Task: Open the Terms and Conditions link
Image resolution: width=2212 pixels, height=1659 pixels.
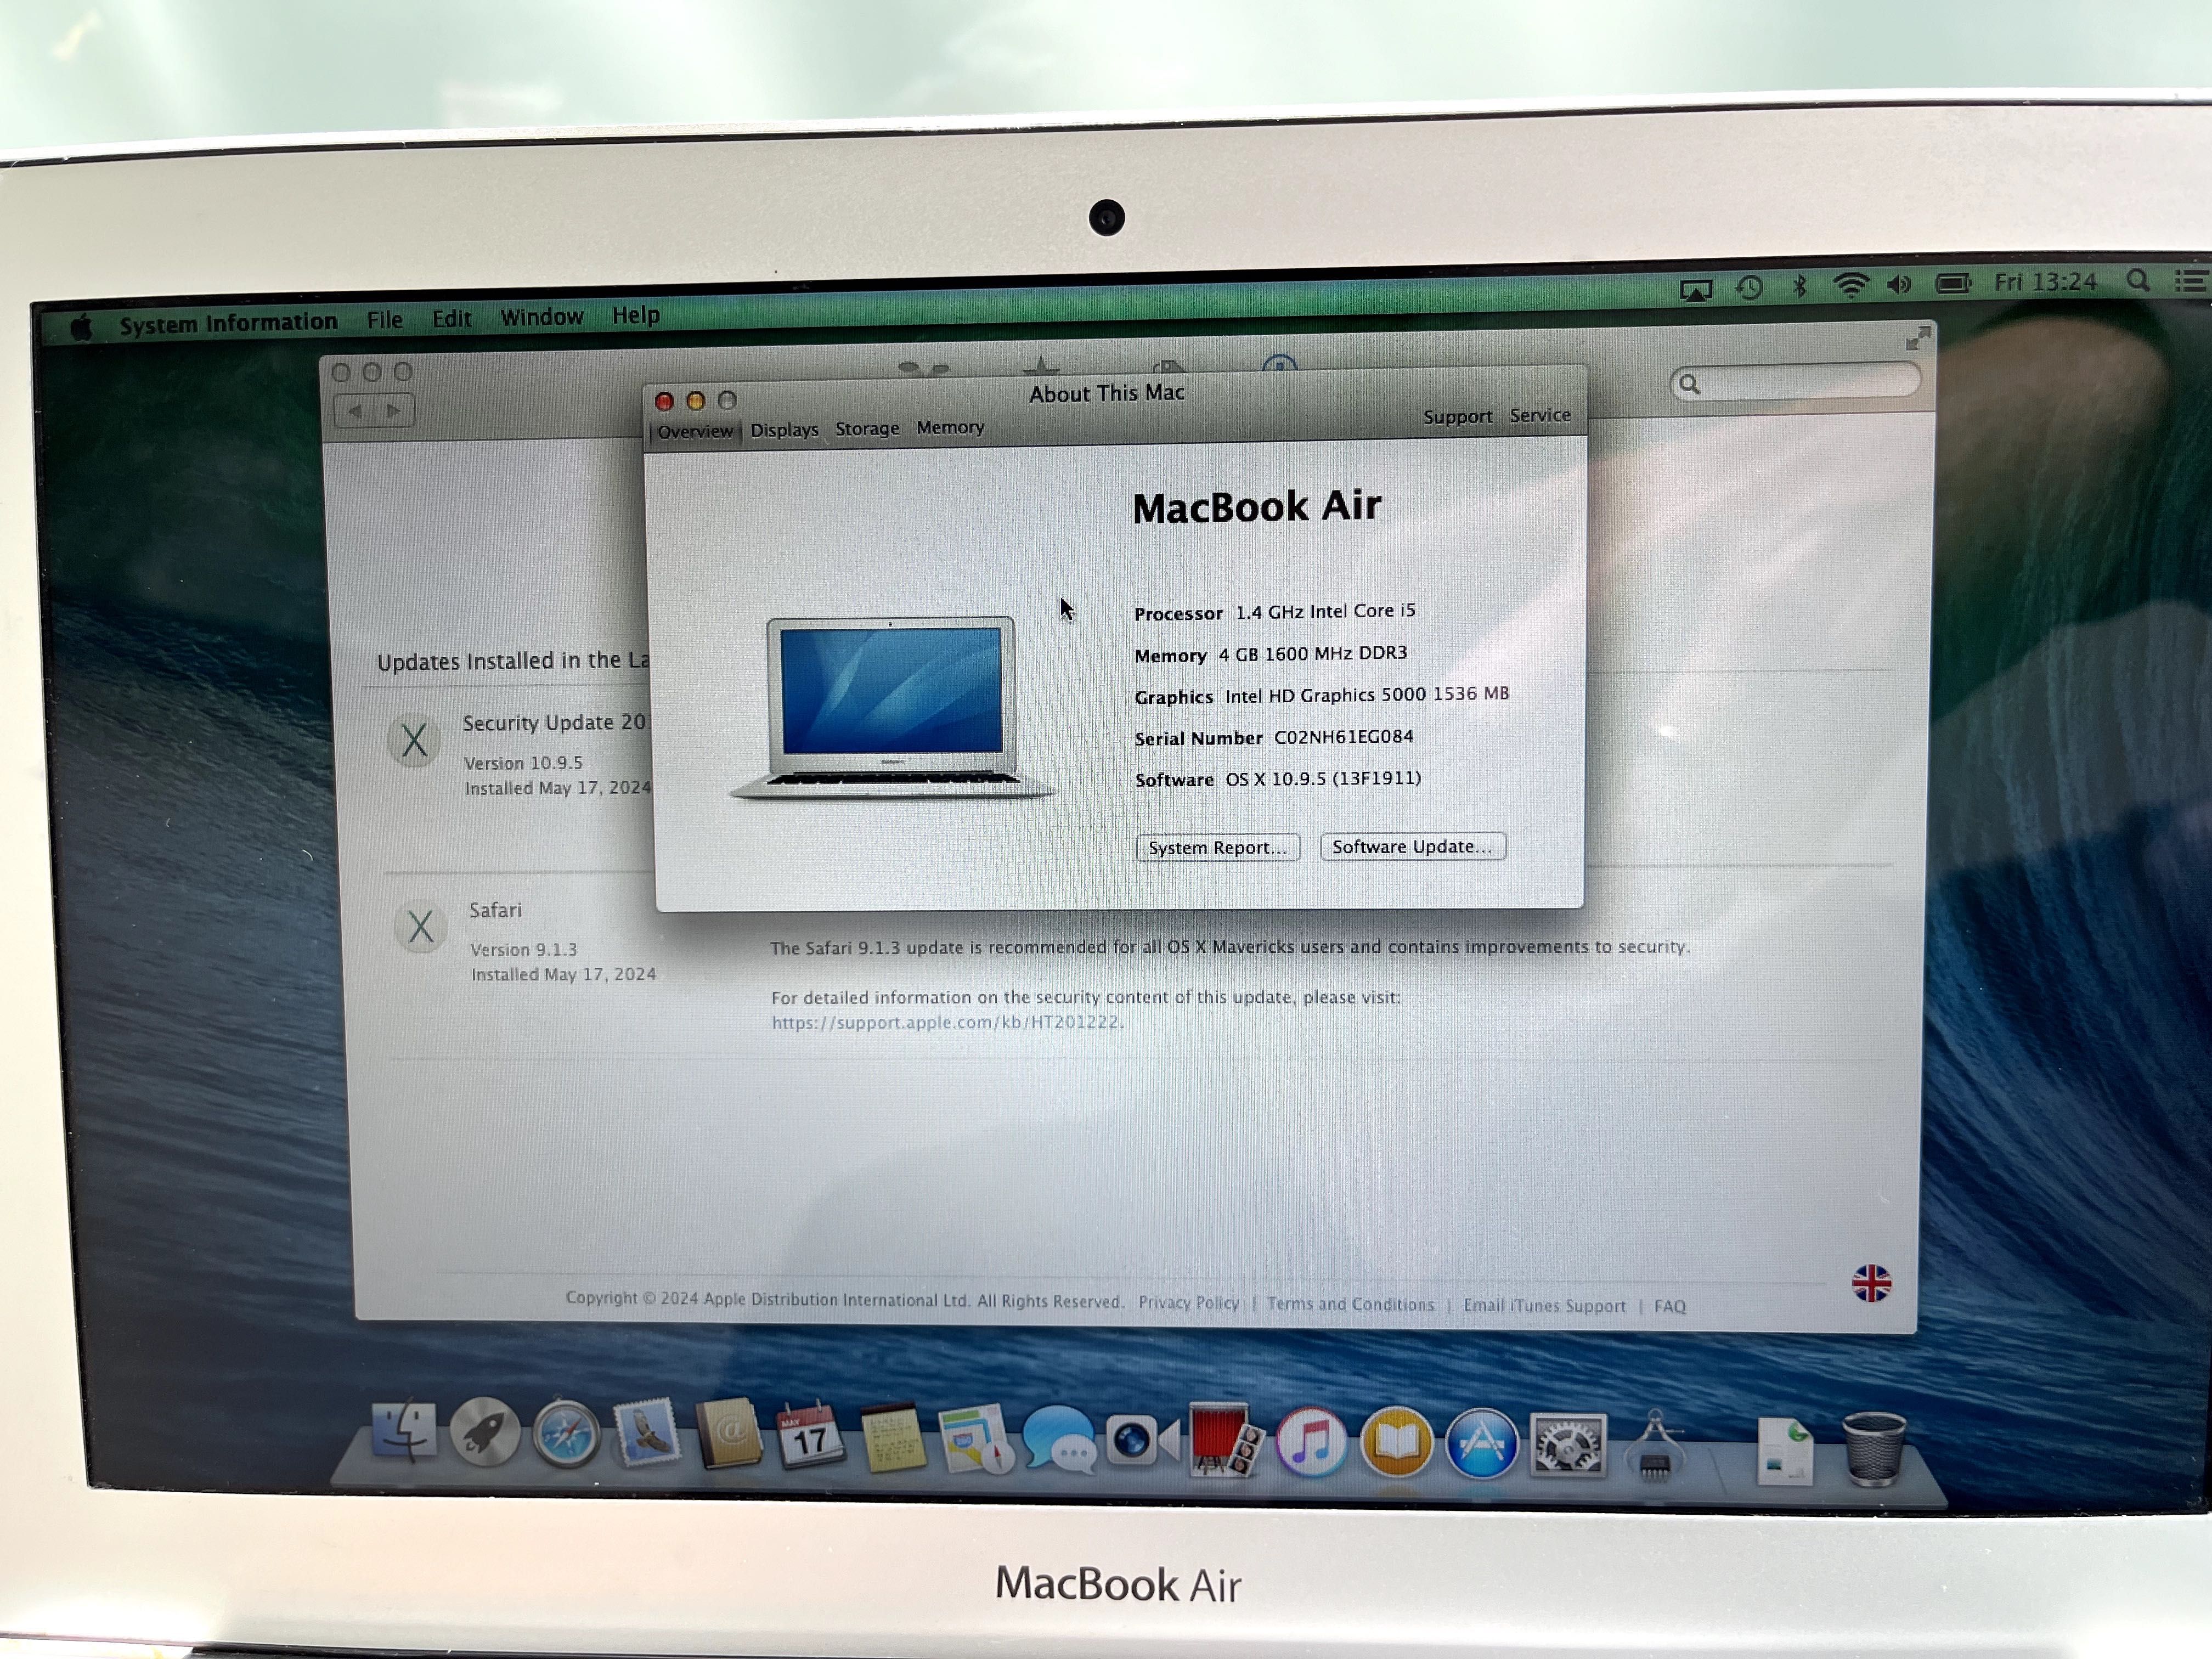Action: click(1350, 1304)
